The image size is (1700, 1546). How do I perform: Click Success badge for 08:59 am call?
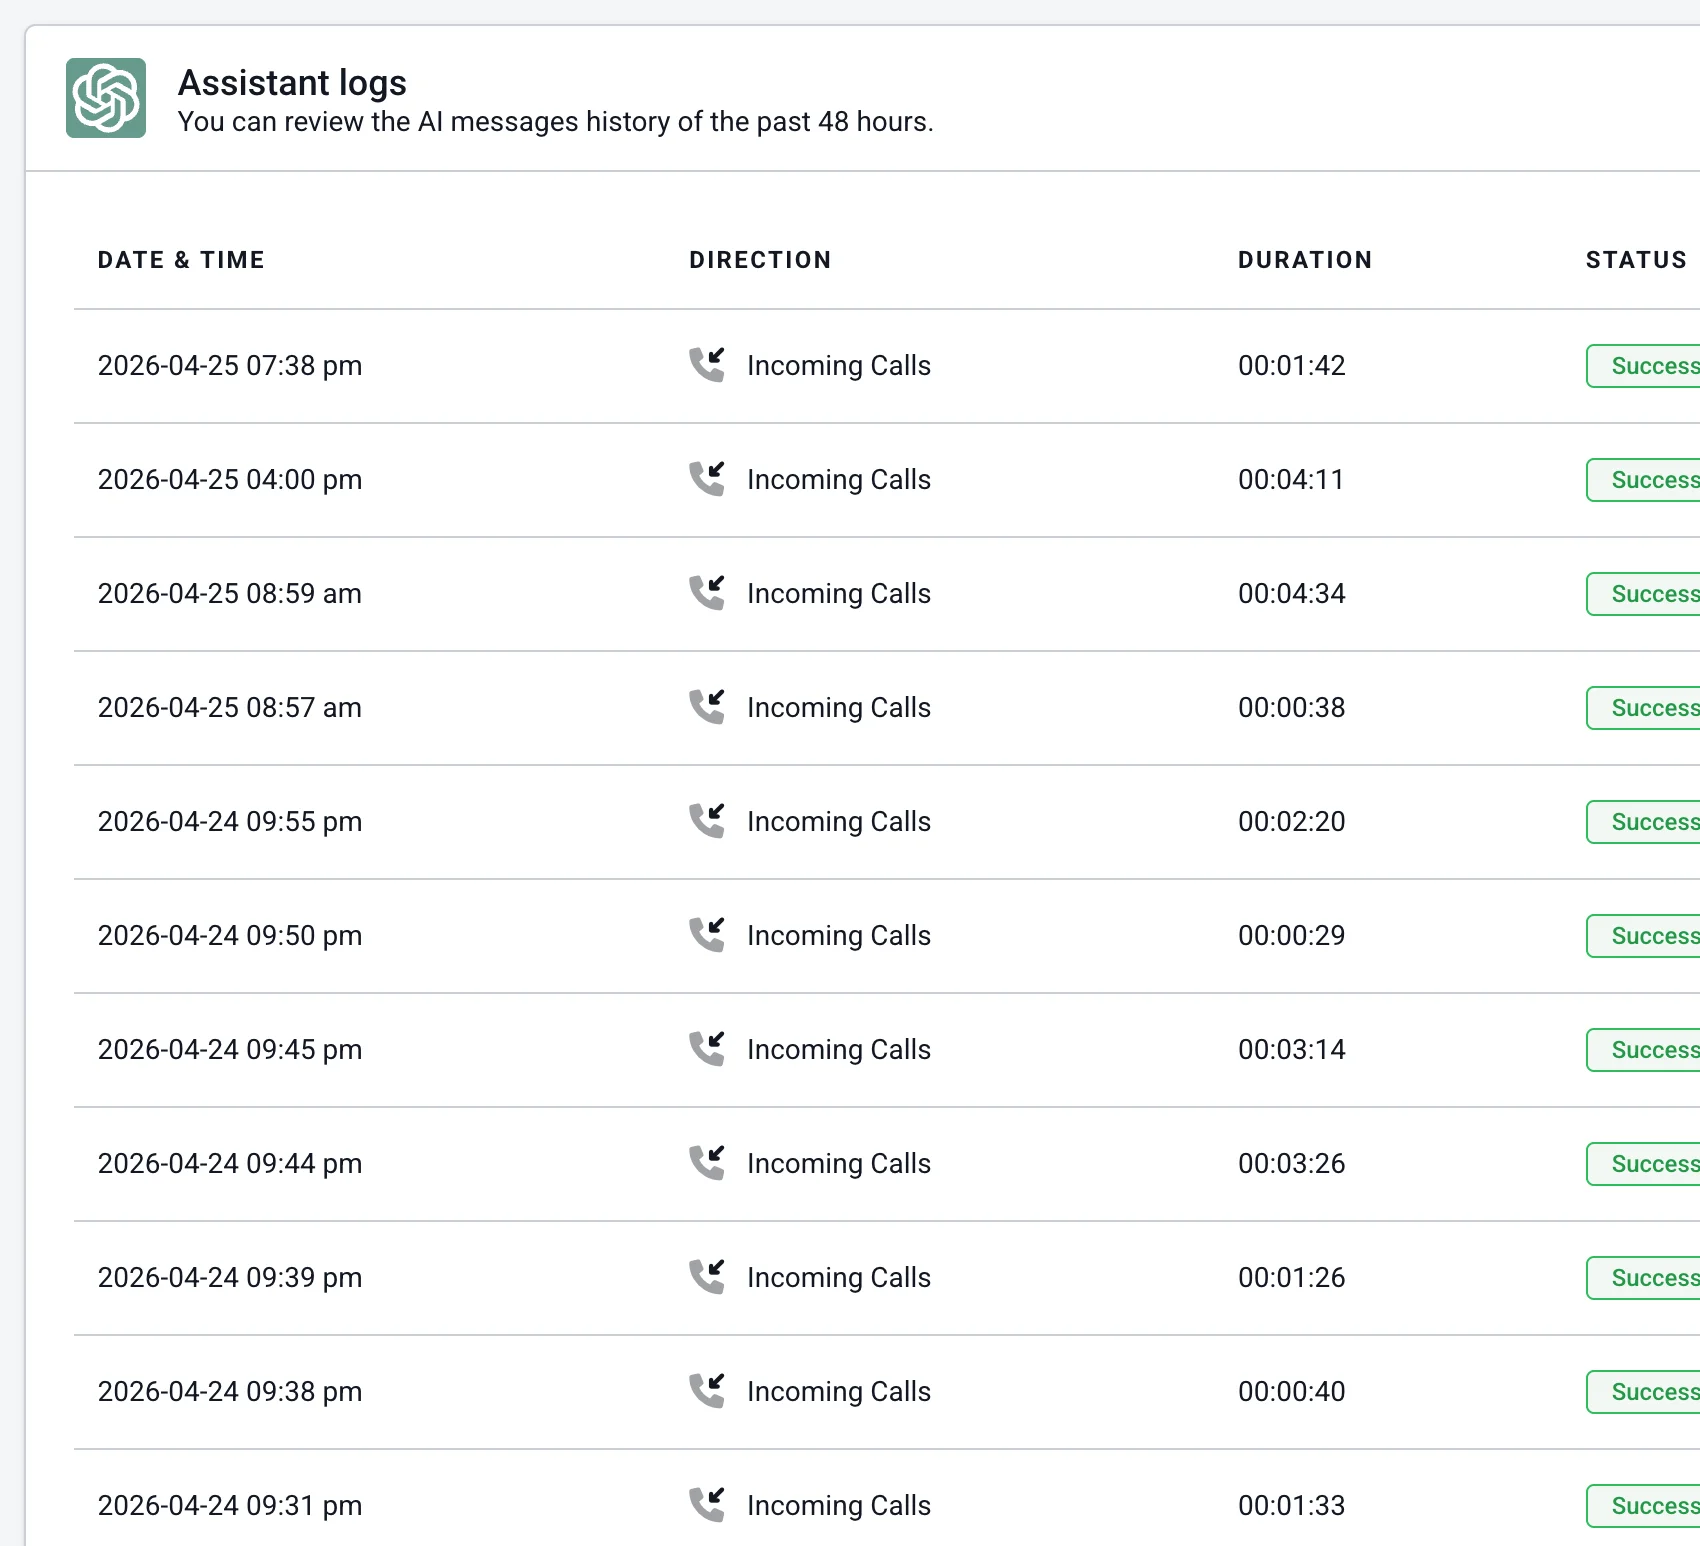[1644, 594]
